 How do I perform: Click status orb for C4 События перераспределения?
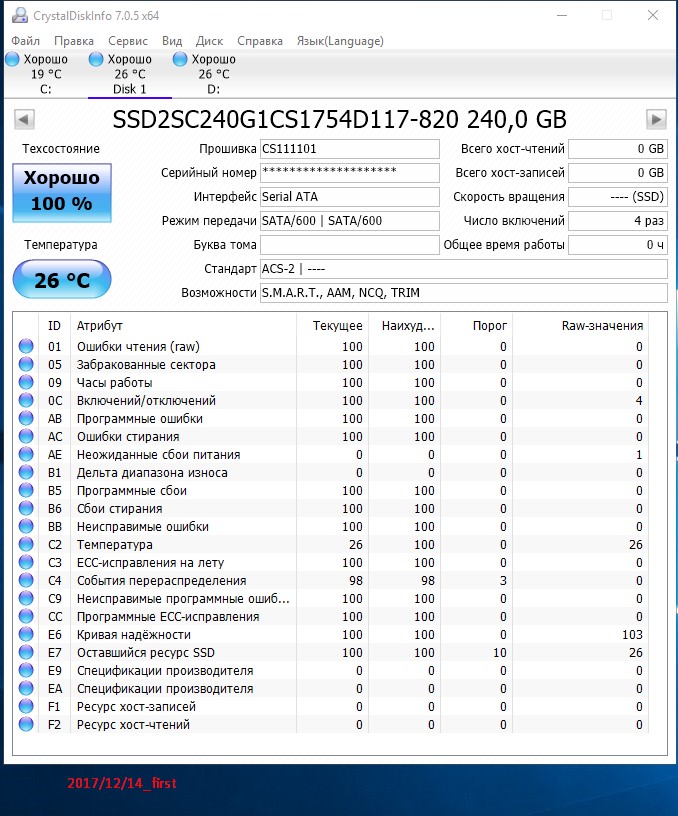click(26, 580)
